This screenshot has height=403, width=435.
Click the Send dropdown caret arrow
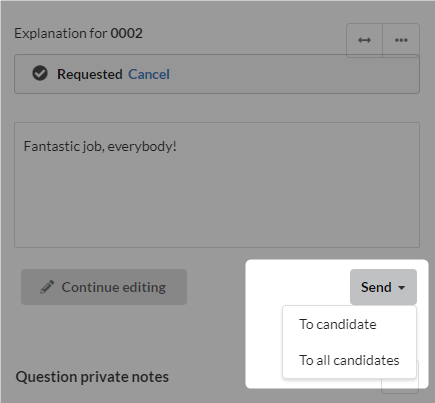pos(402,288)
